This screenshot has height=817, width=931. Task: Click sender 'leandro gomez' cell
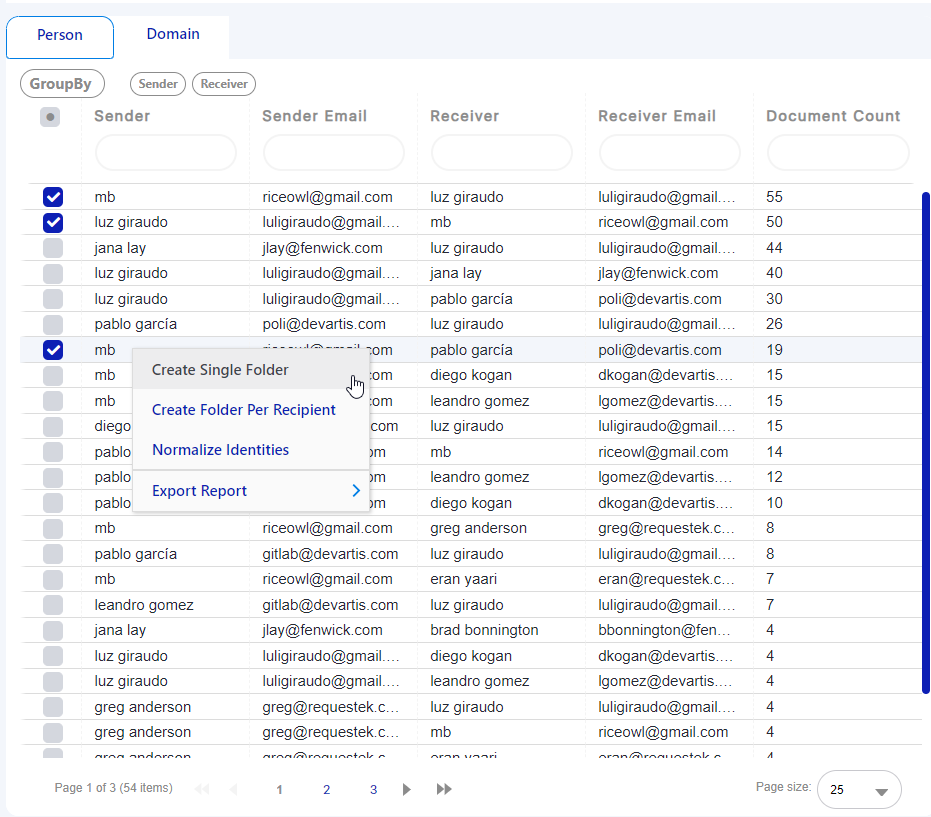144,605
